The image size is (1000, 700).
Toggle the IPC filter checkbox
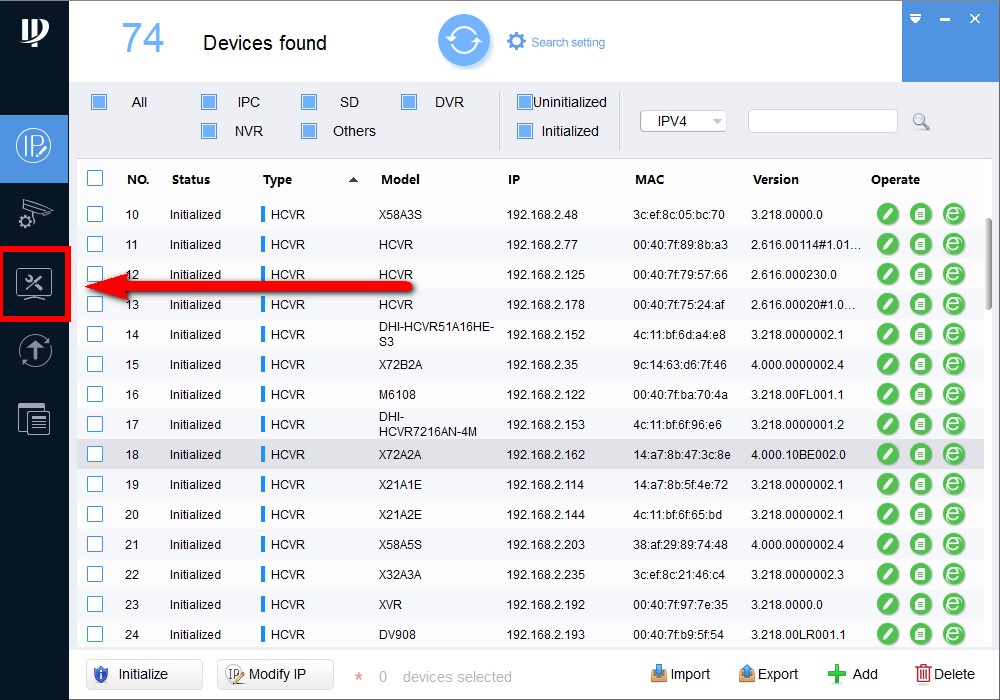click(x=209, y=102)
